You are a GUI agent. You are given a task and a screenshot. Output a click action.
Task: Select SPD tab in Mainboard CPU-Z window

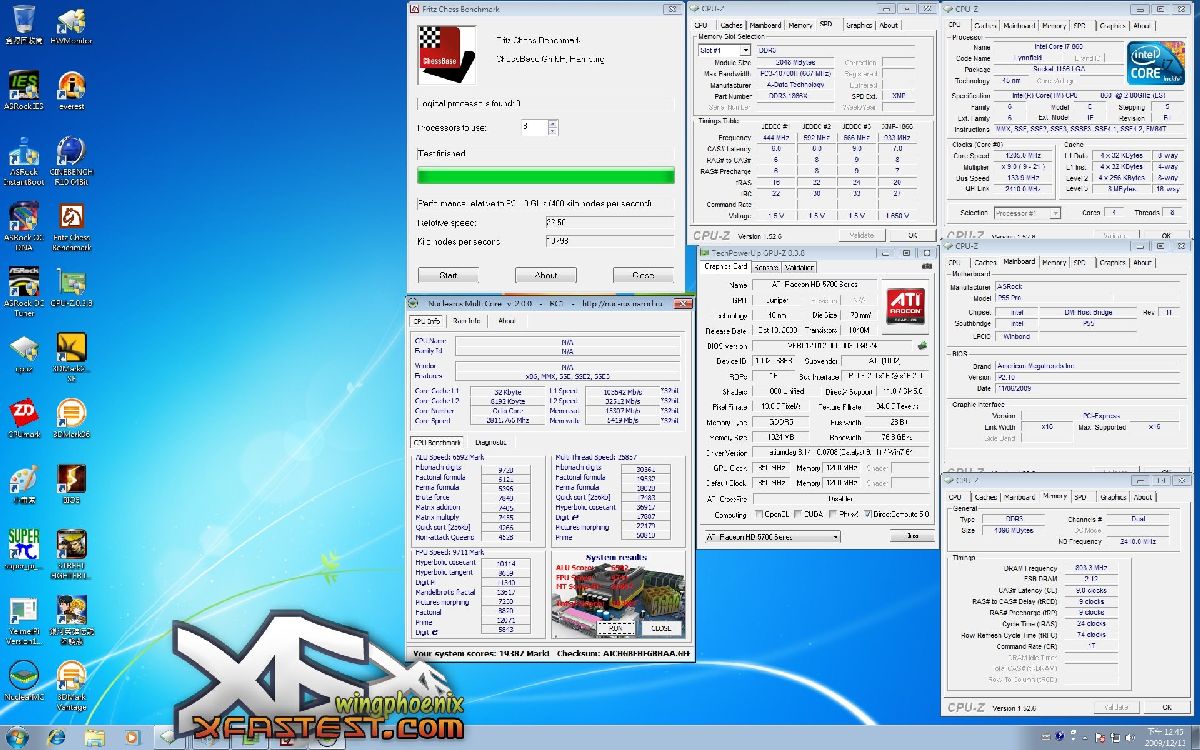point(1081,263)
